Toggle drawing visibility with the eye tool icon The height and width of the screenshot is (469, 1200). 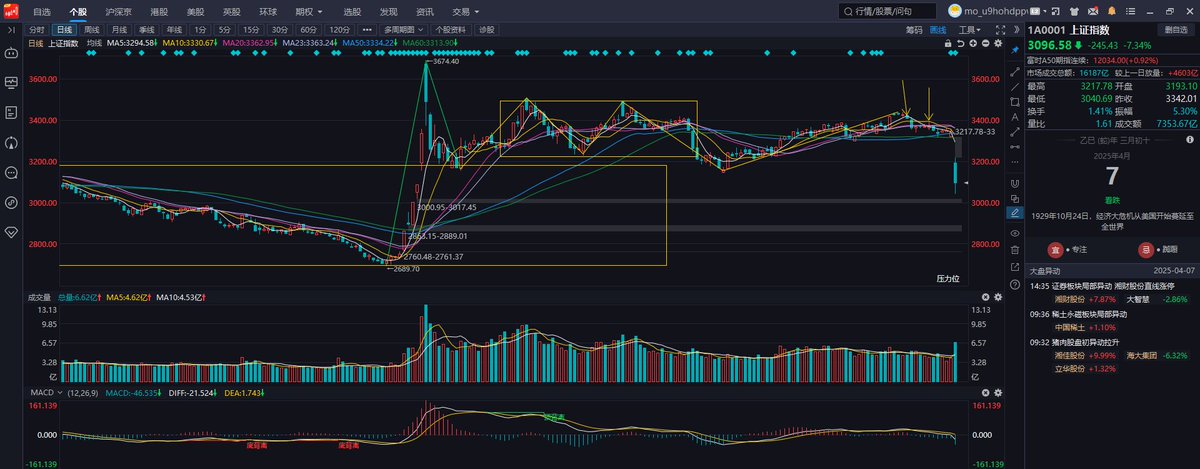[1015, 231]
